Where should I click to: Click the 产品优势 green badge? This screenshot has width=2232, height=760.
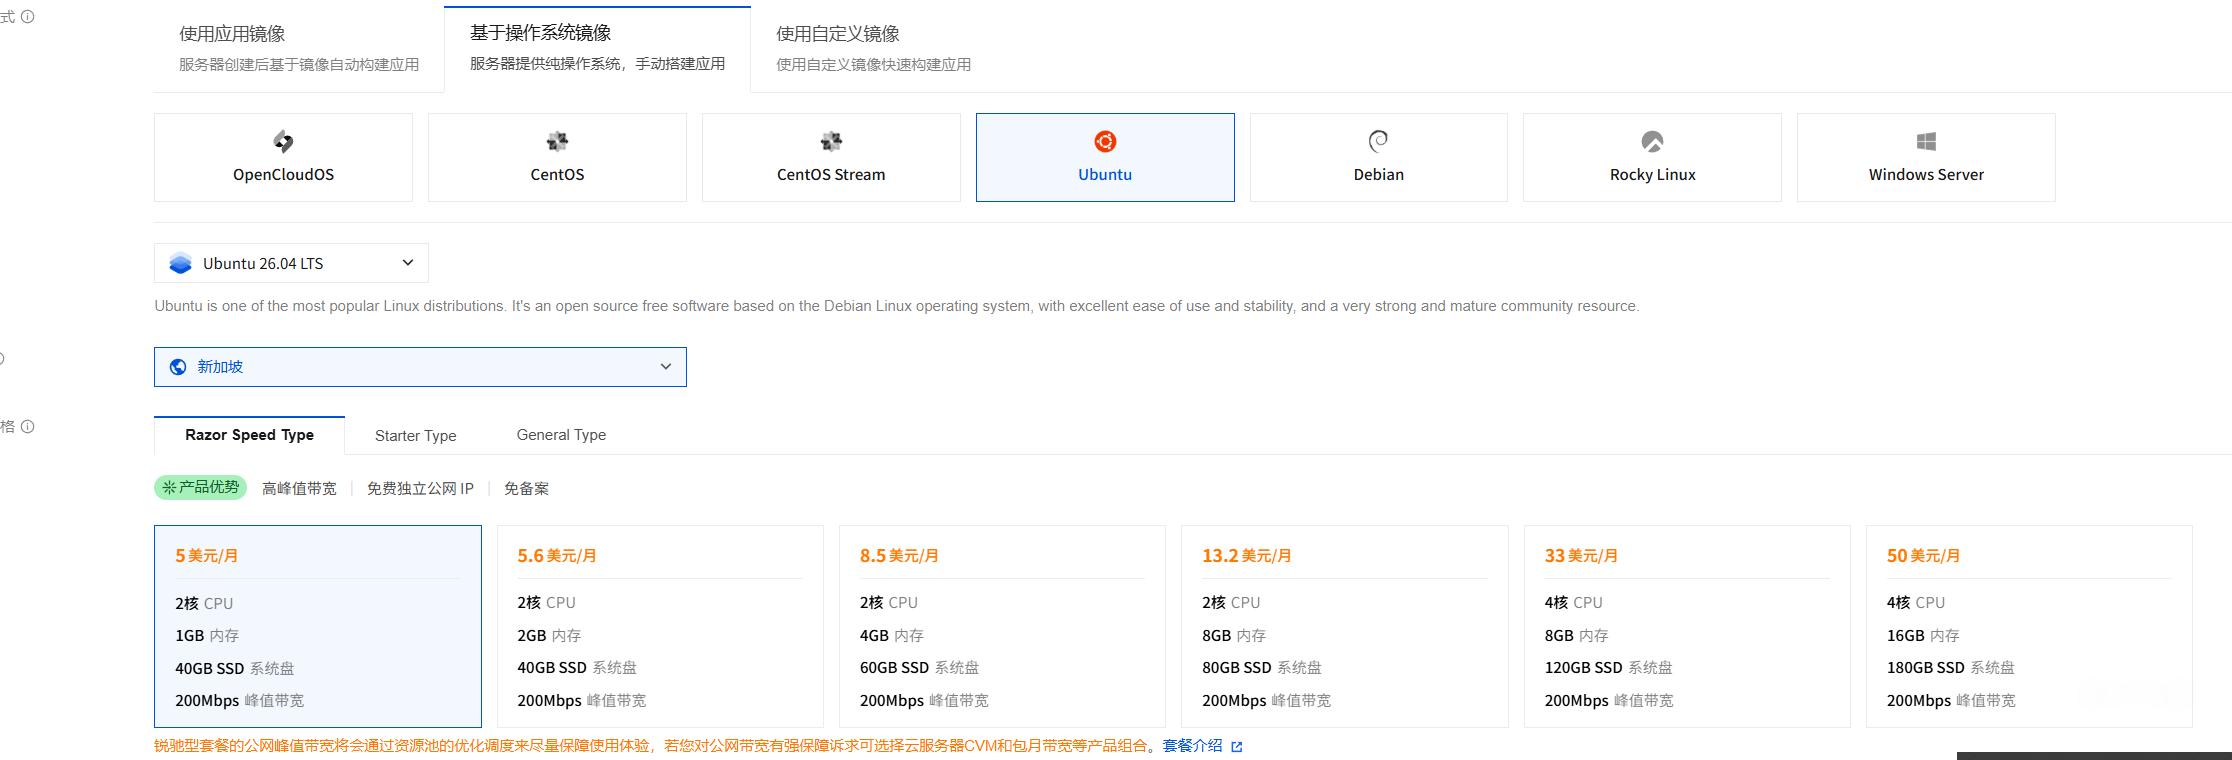click(200, 487)
